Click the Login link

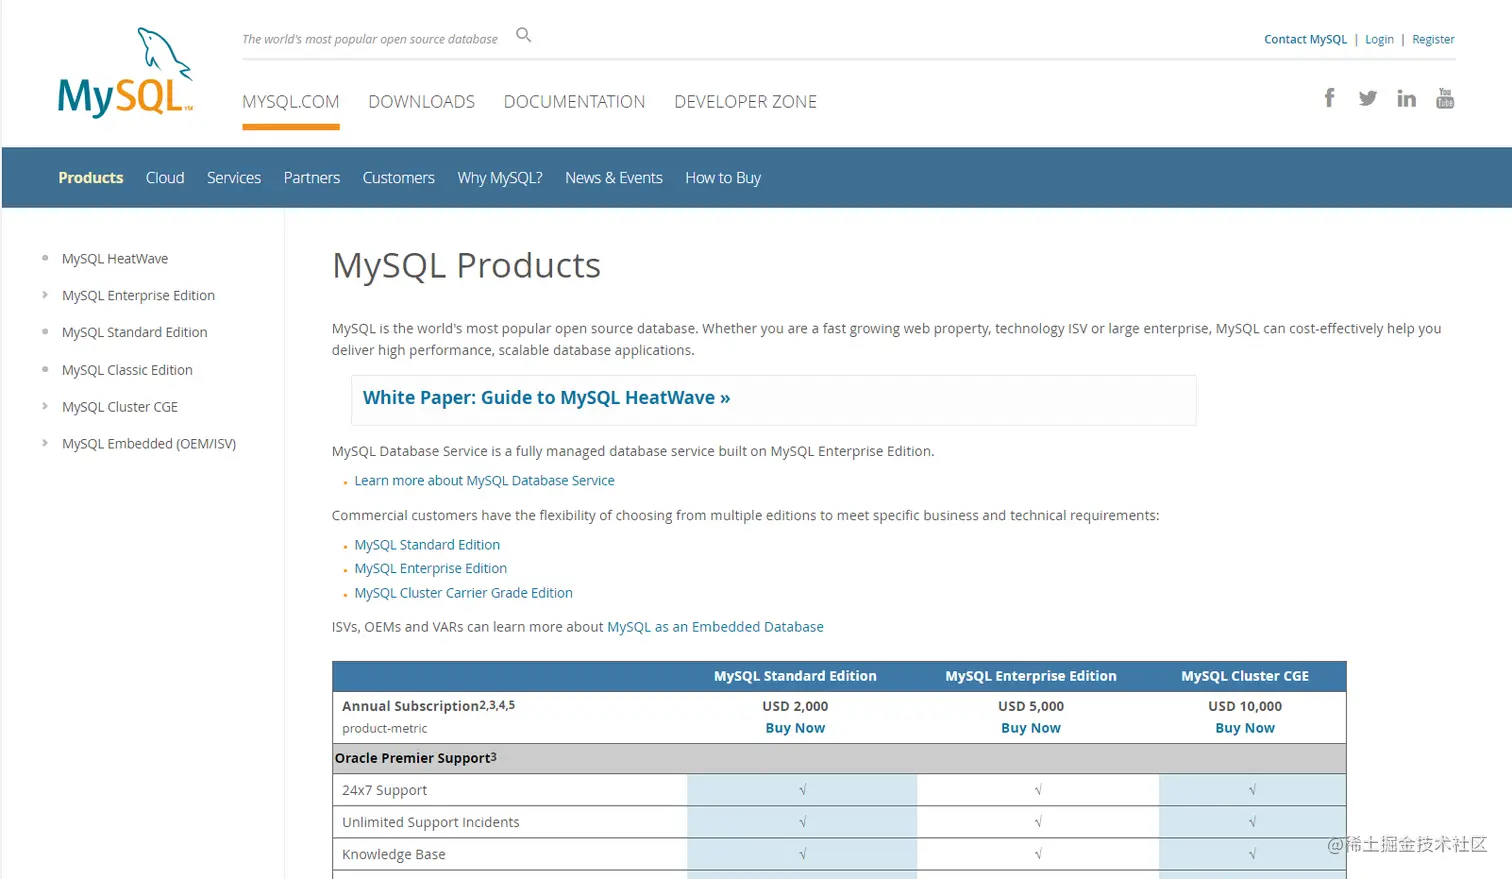[1379, 39]
